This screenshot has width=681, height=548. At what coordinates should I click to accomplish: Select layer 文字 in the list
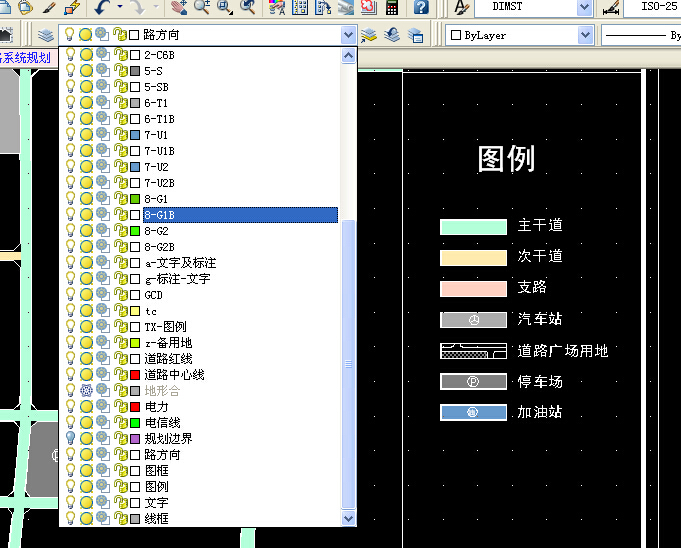(156, 502)
